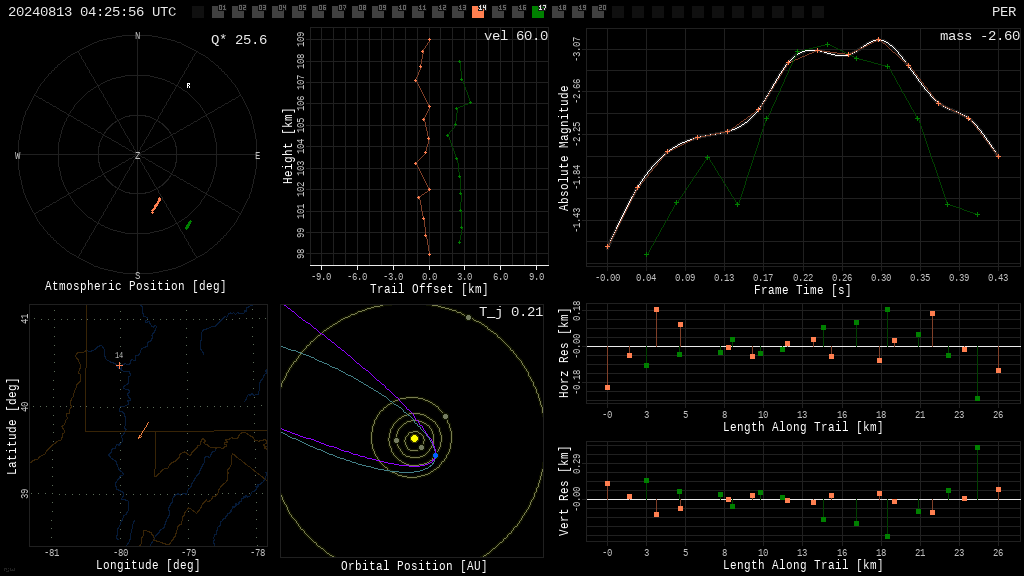Click the station 05 indicator box
Viewport: 1024px width, 576px height.
click(x=298, y=12)
